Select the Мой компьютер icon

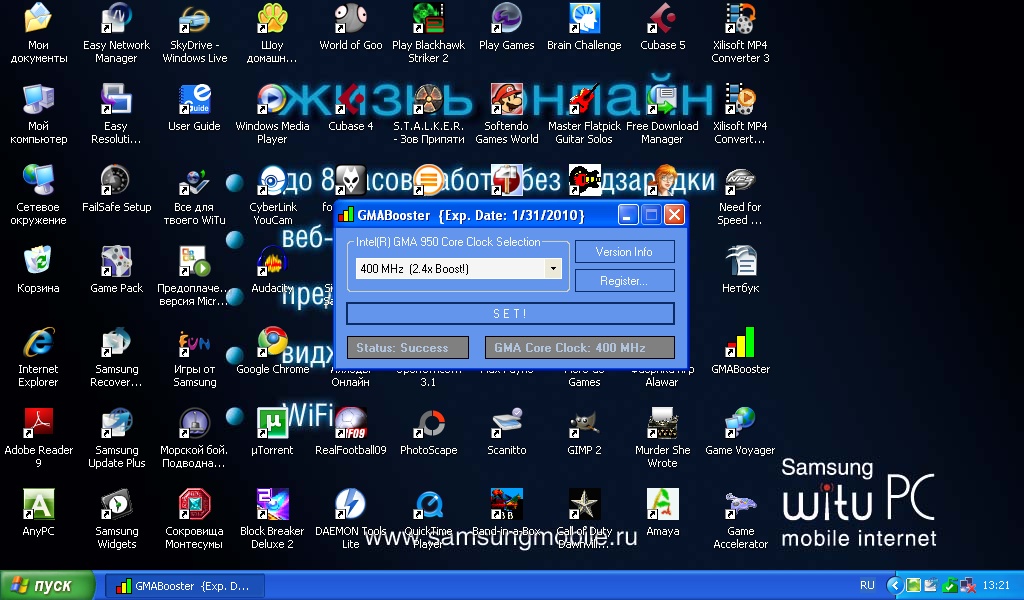point(39,99)
